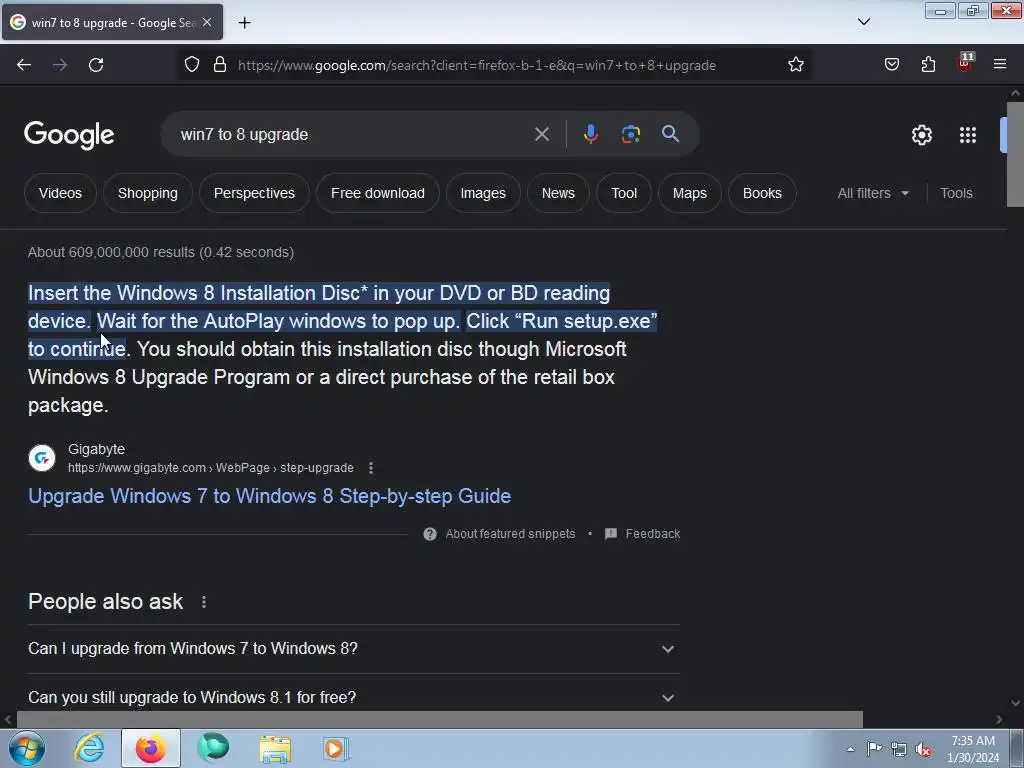Open the Firefox hamburger application menu

click(1000, 64)
